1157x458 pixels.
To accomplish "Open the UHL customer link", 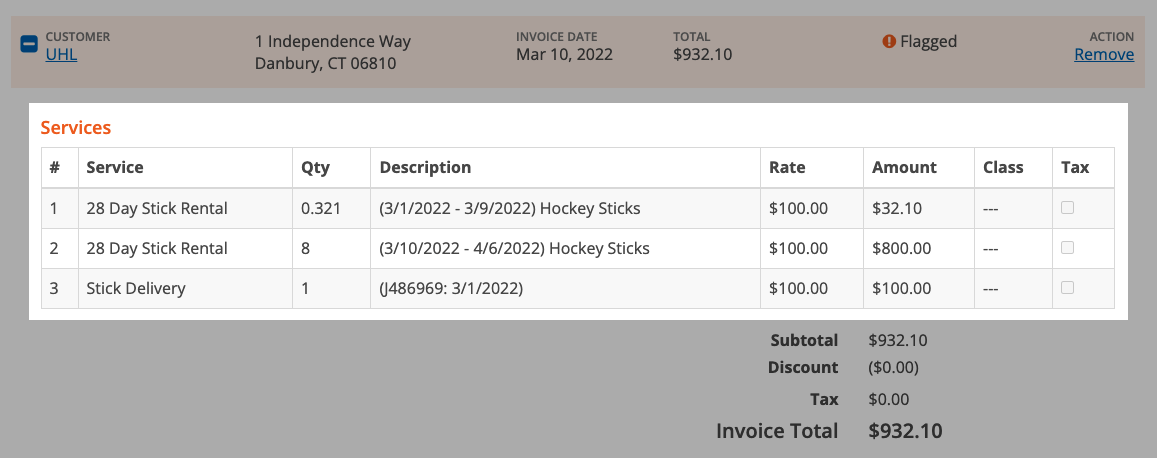I will click(x=61, y=55).
